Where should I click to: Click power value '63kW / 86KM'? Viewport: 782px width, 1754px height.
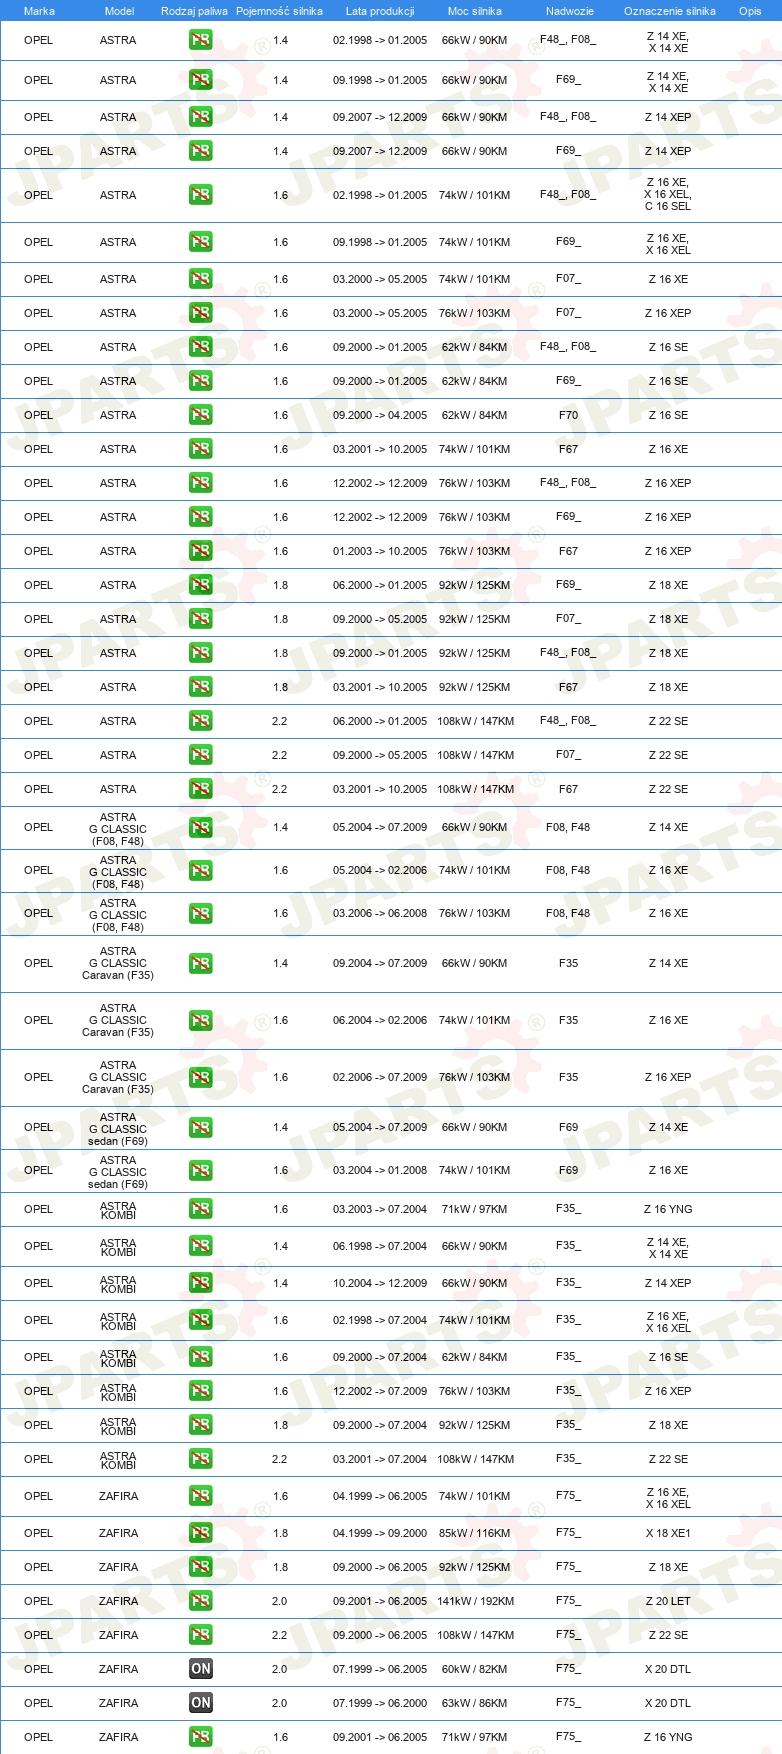click(475, 1703)
